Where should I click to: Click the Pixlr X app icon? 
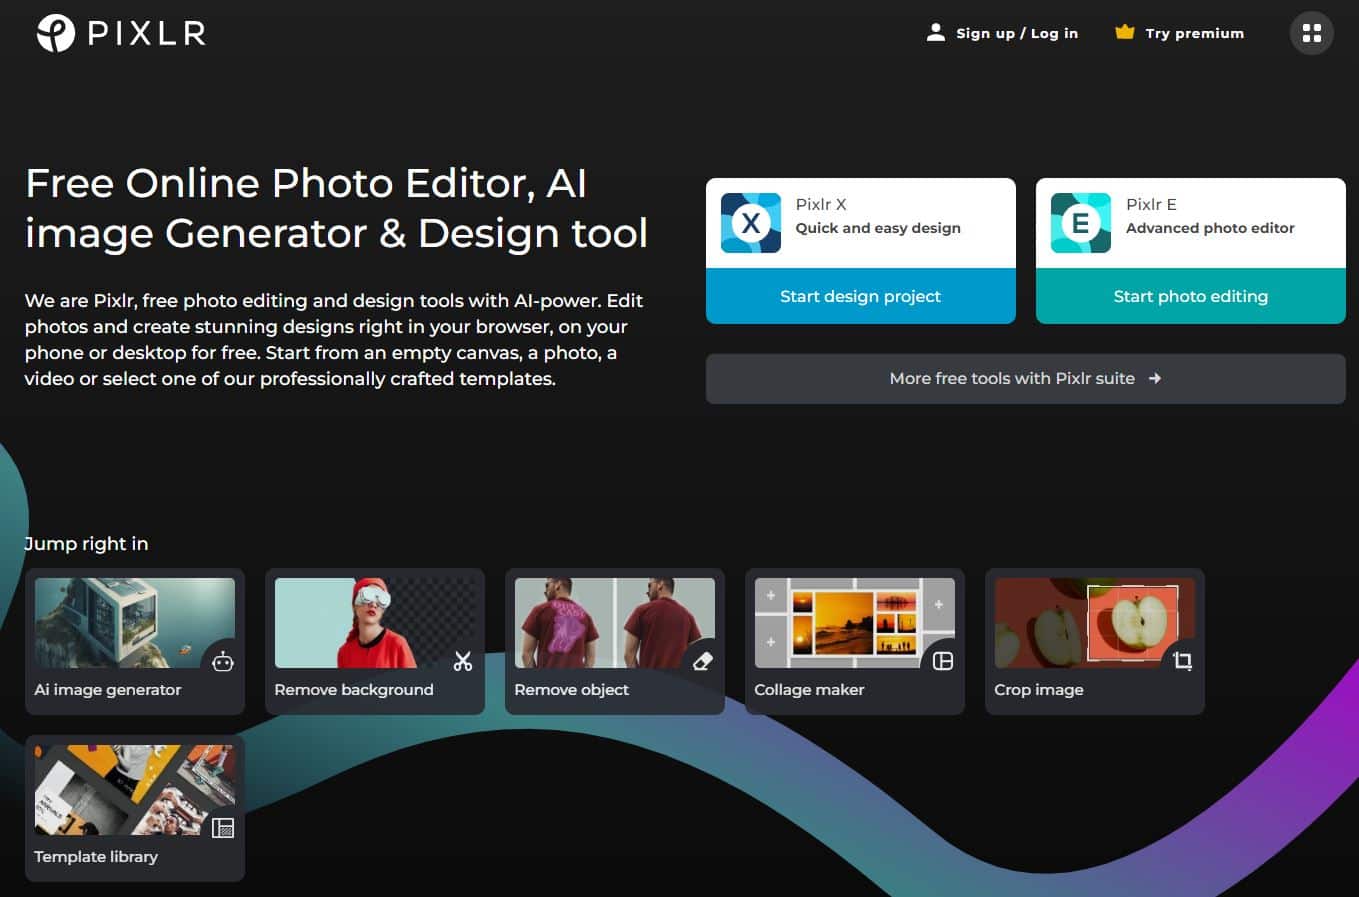[x=751, y=223]
